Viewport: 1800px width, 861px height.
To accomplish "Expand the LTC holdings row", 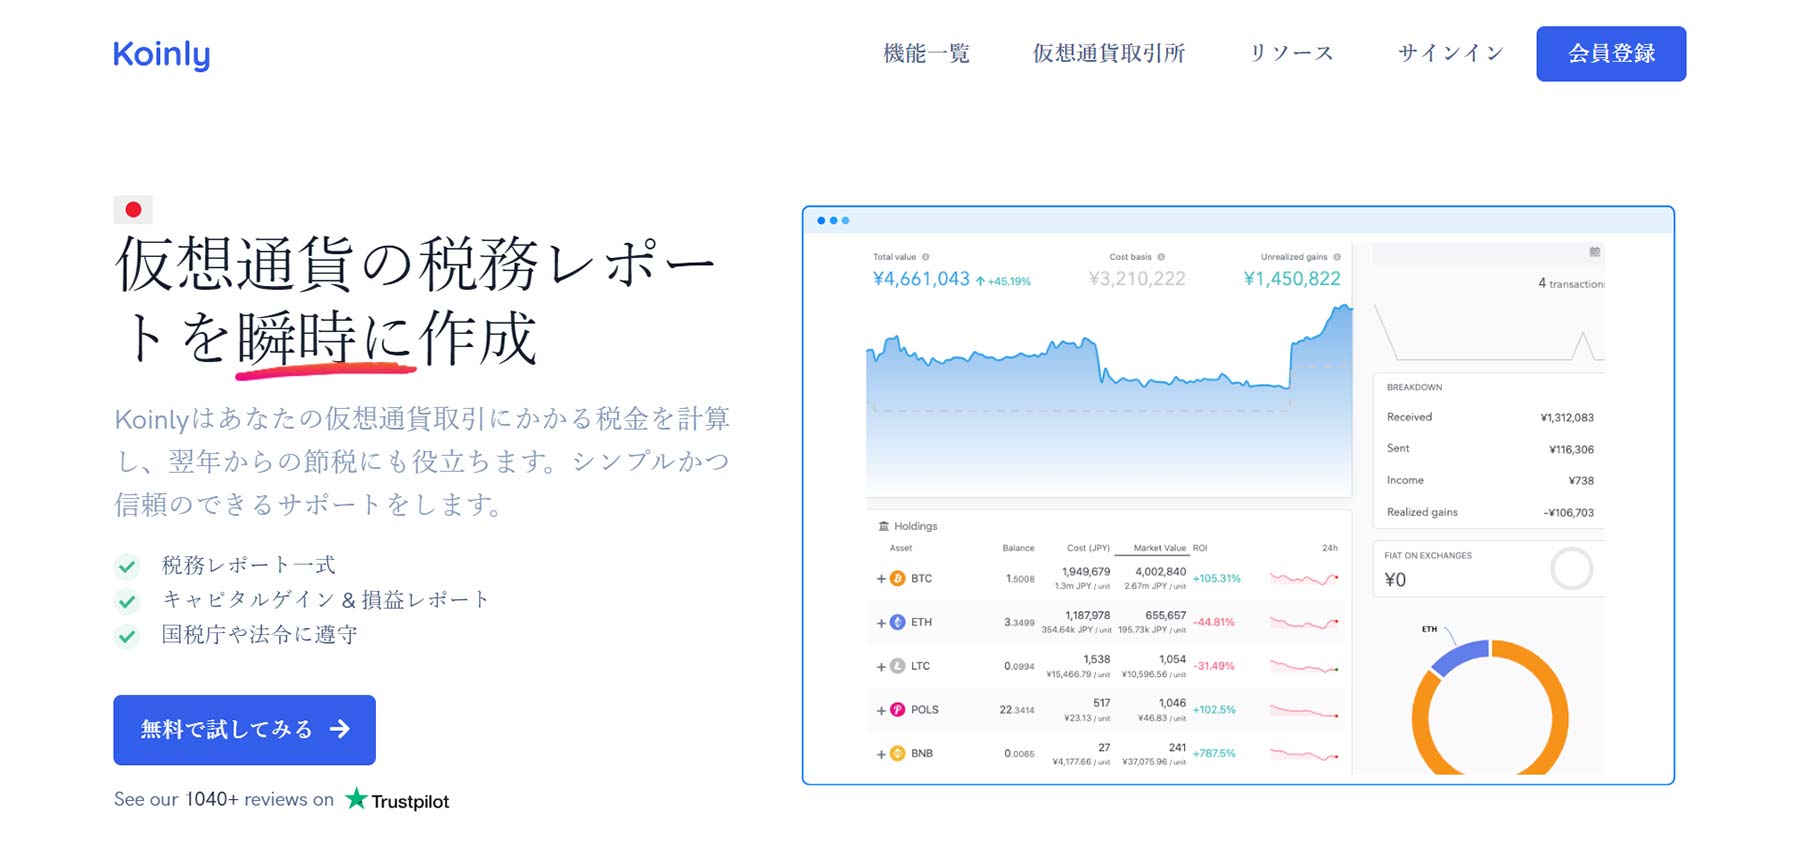I will click(881, 667).
